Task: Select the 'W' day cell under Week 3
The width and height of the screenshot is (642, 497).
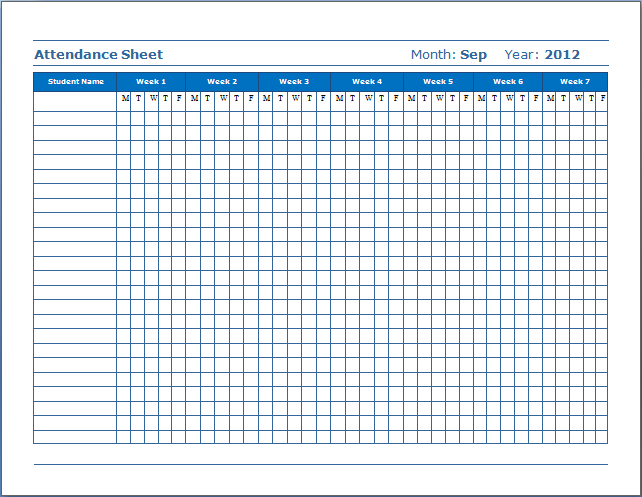Action: coord(294,101)
